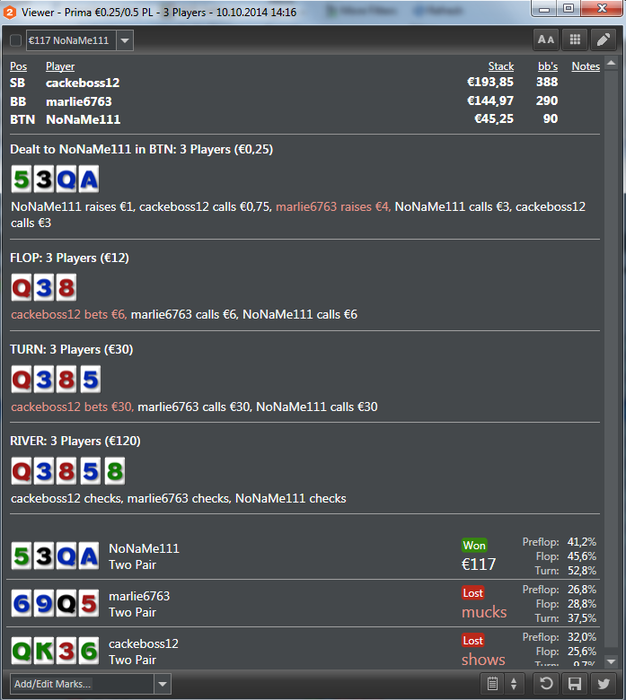This screenshot has width=626, height=700.
Task: Click the bb's column header
Action: pyautogui.click(x=547, y=67)
